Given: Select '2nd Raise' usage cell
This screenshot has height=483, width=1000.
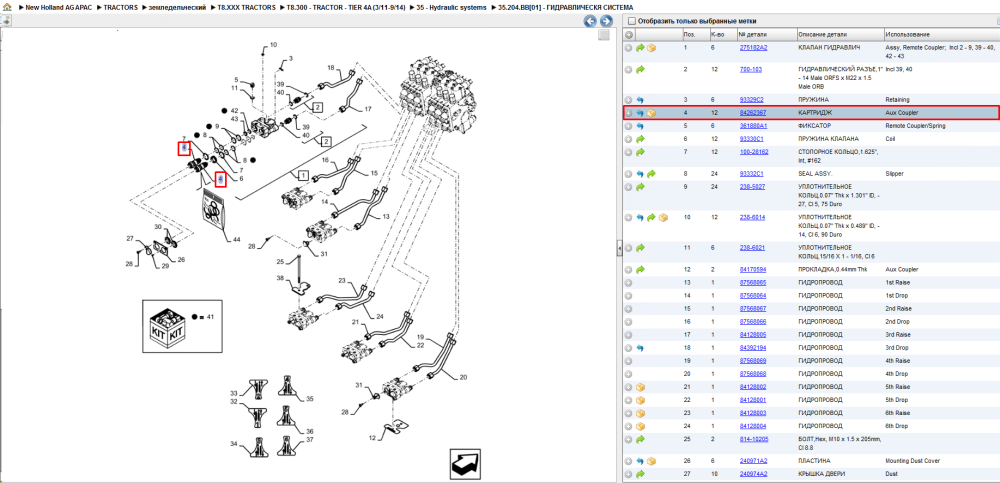Looking at the screenshot, I should point(898,308).
